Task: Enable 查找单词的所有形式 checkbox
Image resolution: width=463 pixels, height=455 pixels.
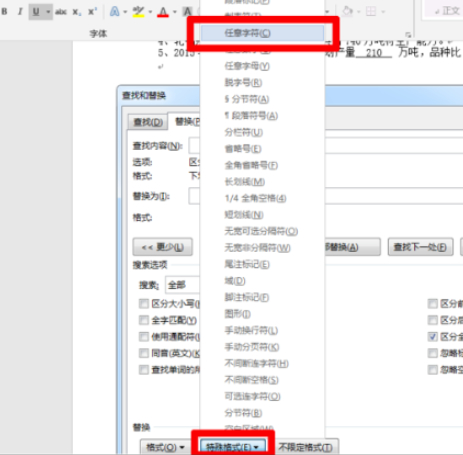Action: tap(144, 370)
